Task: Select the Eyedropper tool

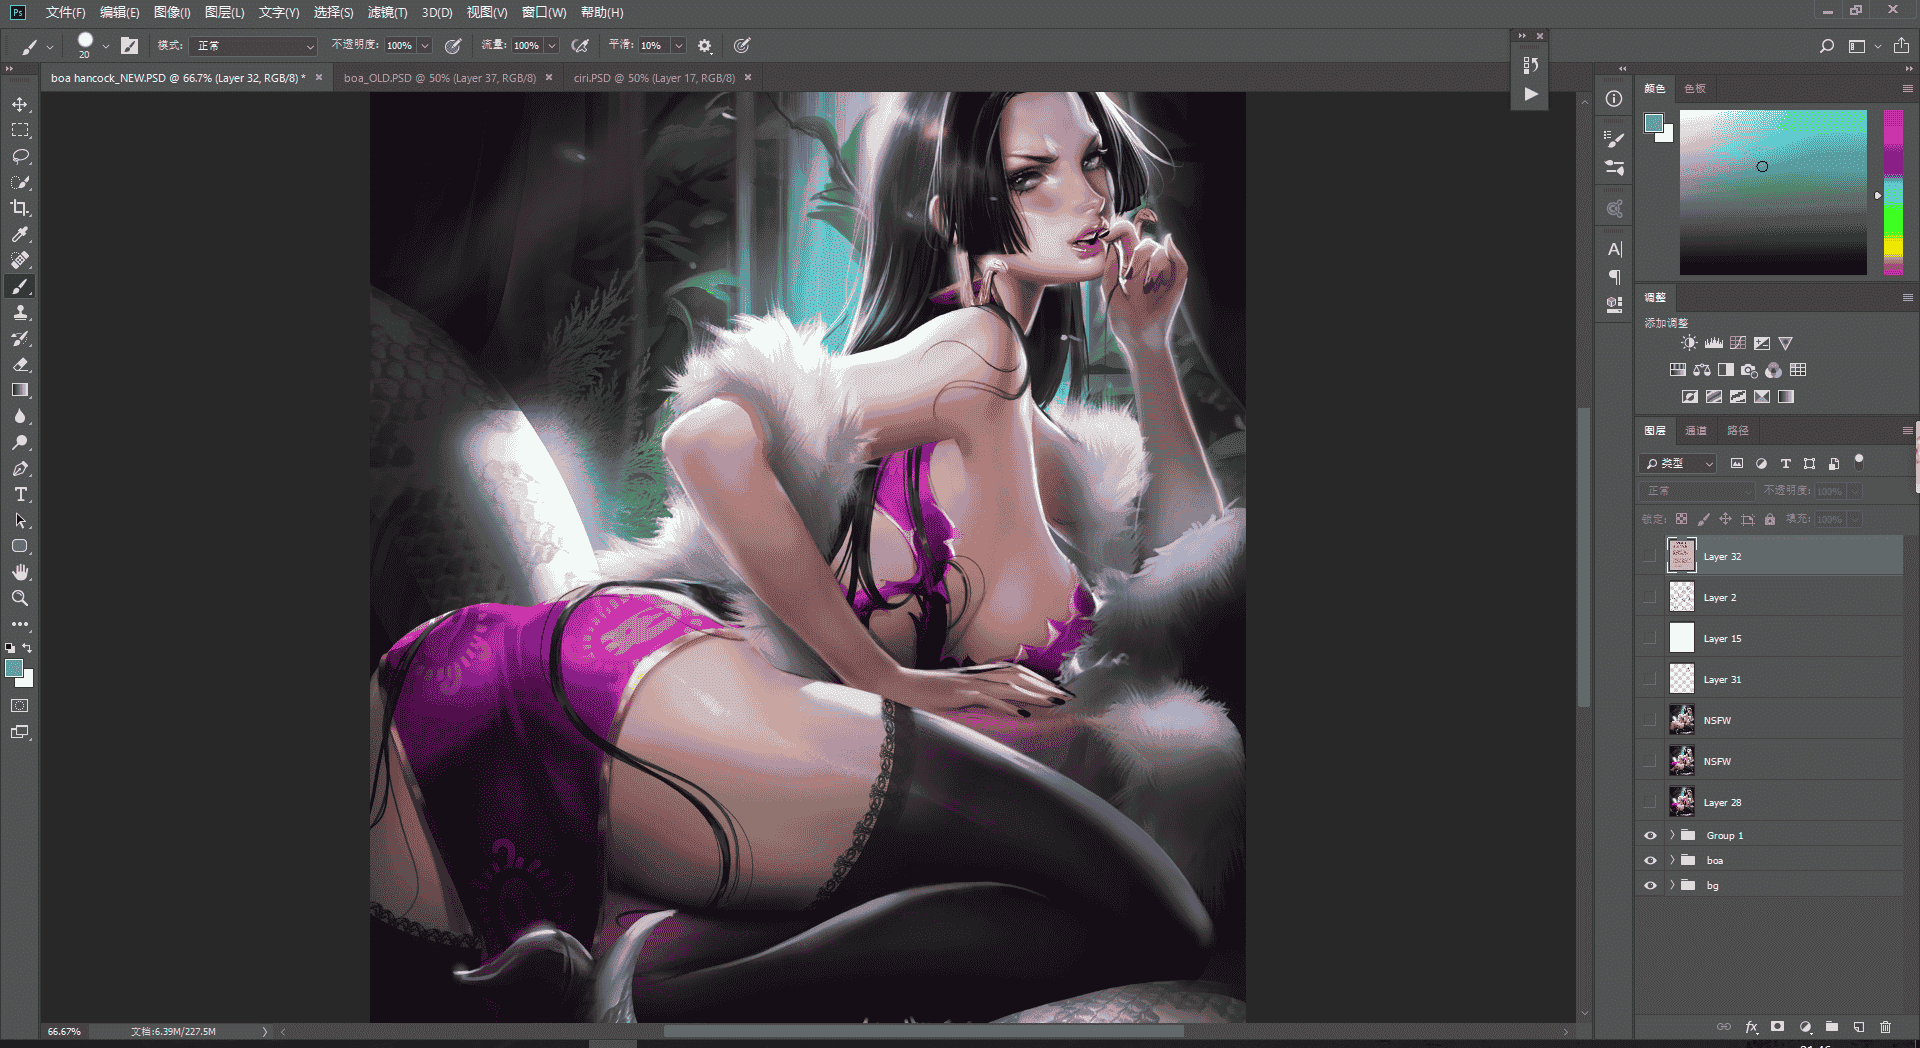Action: (20, 234)
